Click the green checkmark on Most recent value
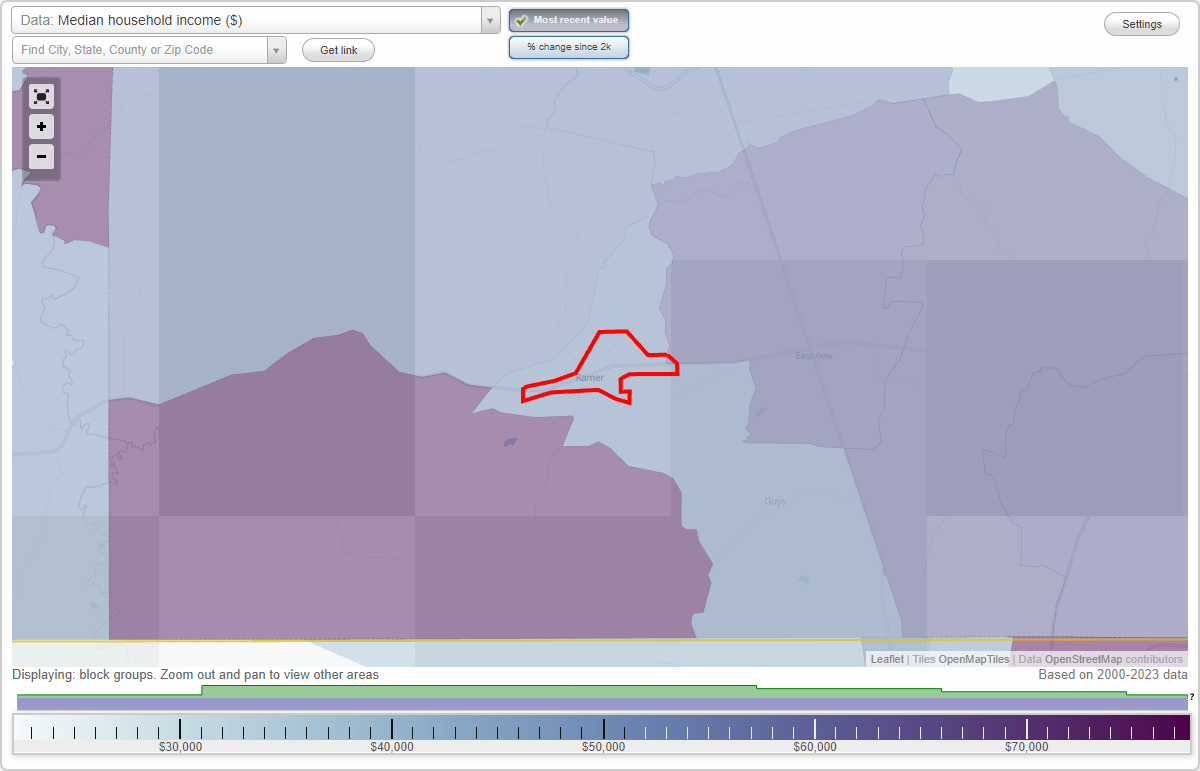 (x=521, y=20)
